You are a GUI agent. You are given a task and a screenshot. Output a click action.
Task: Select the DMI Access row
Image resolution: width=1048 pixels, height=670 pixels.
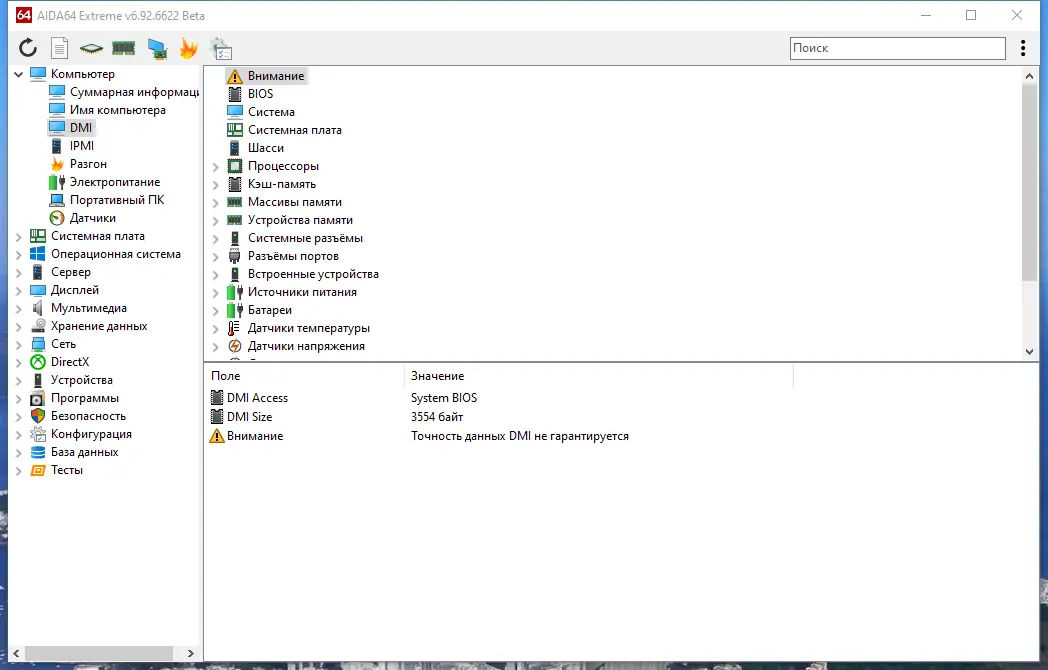pyautogui.click(x=257, y=399)
